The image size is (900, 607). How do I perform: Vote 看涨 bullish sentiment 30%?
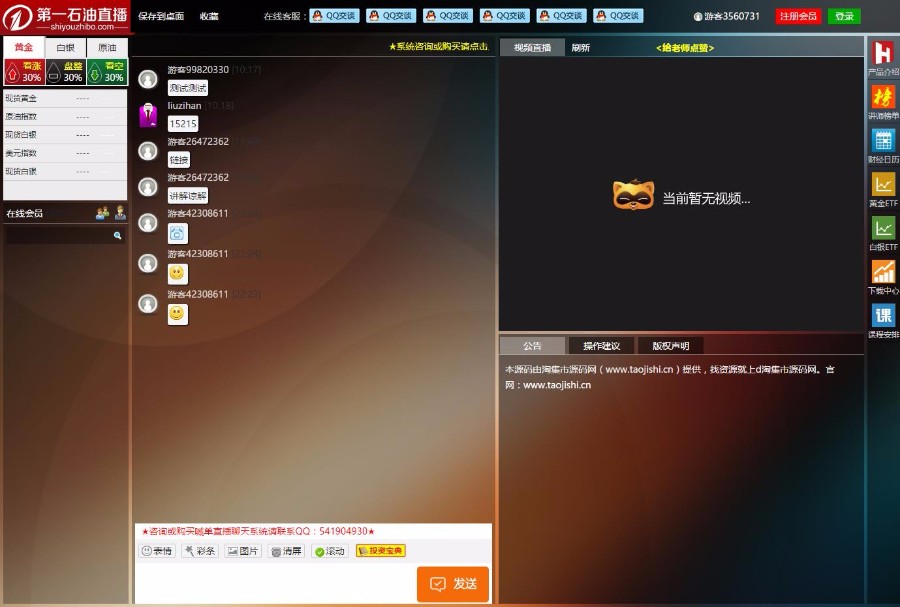coord(23,71)
